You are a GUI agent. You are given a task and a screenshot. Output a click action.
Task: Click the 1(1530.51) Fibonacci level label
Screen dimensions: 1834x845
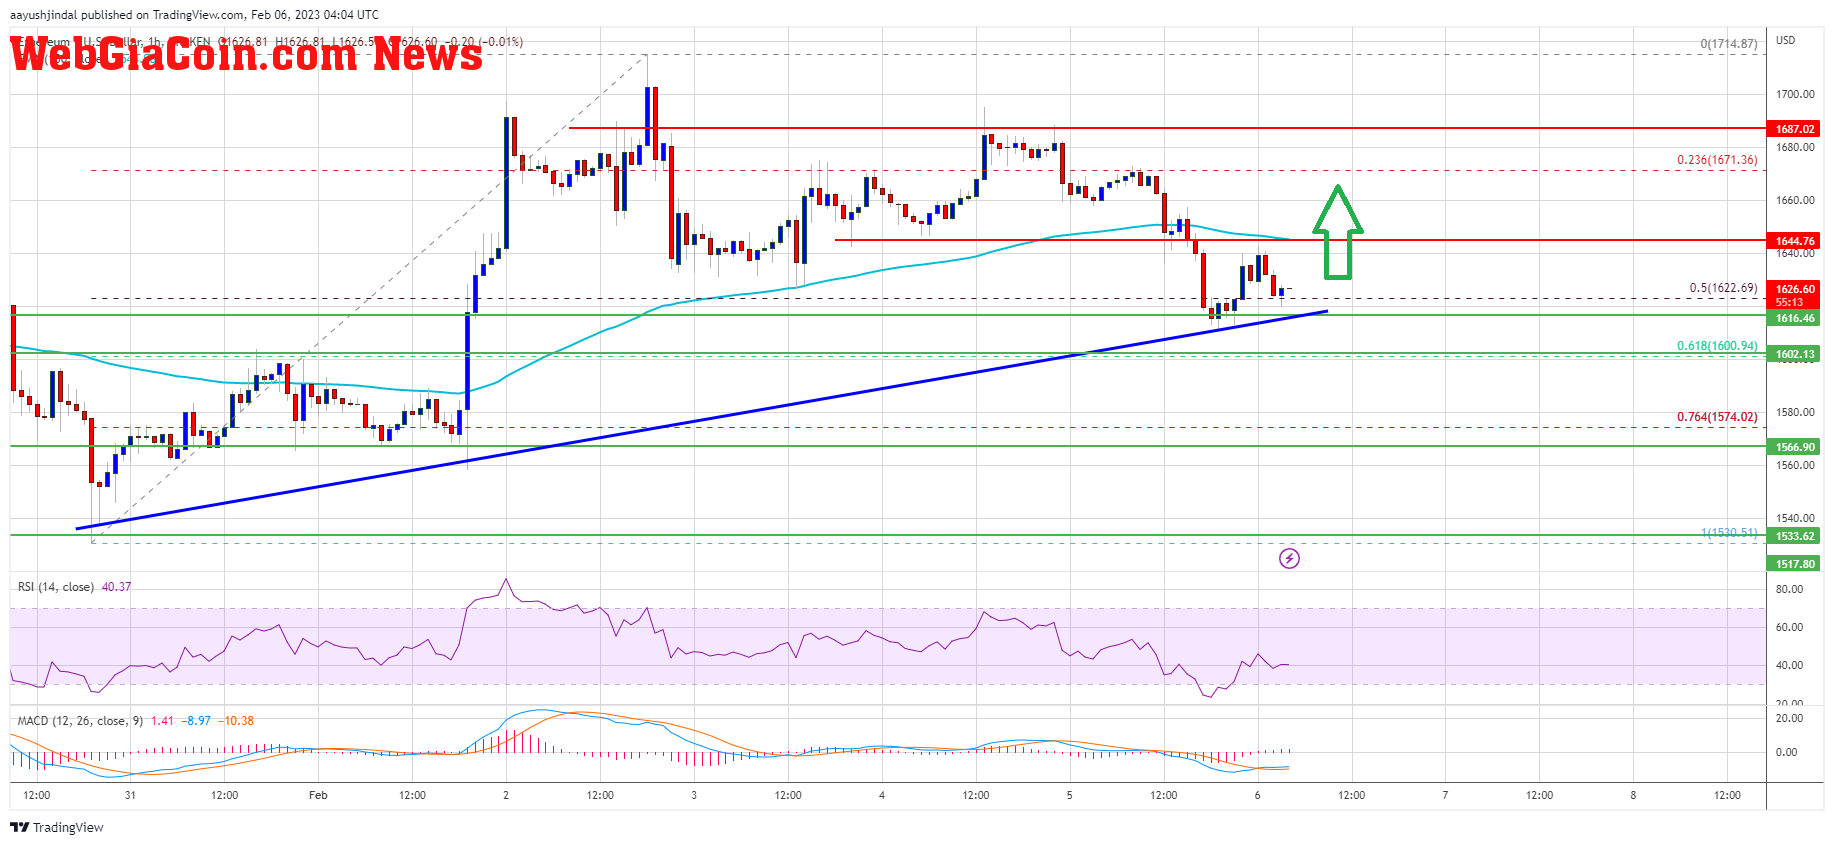pos(1729,533)
